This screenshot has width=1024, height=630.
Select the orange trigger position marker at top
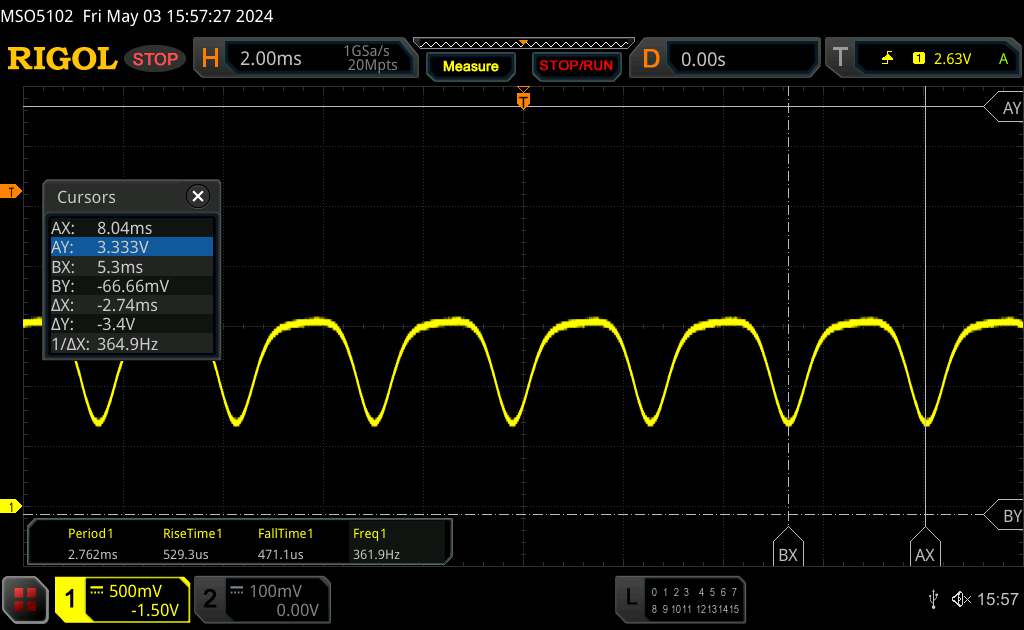pyautogui.click(x=522, y=99)
